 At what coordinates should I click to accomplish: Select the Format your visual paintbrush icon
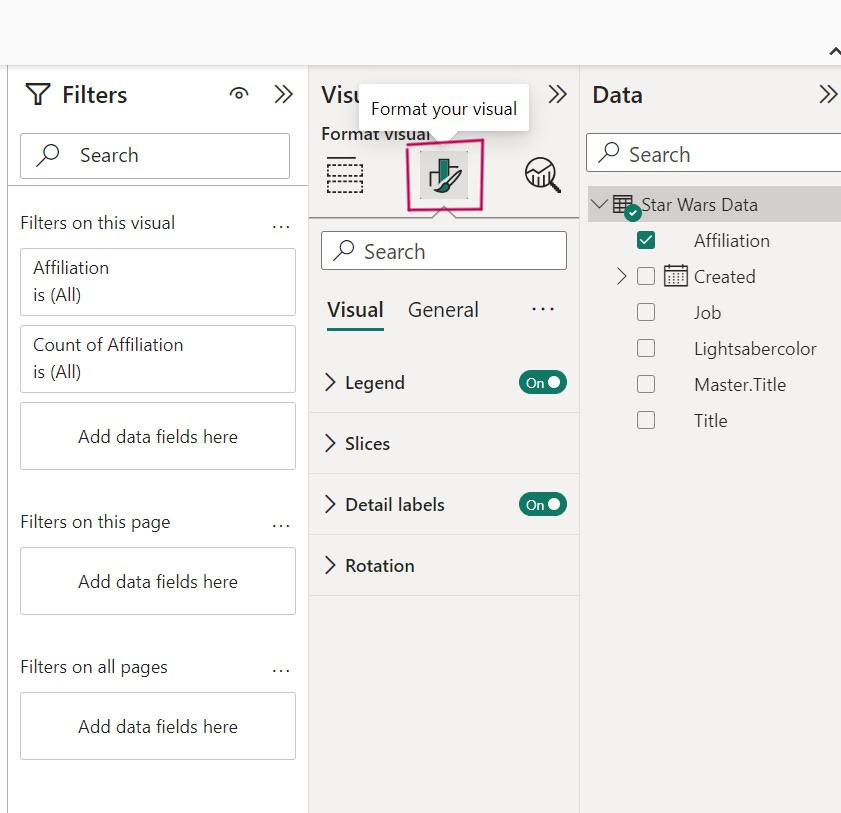(x=444, y=175)
